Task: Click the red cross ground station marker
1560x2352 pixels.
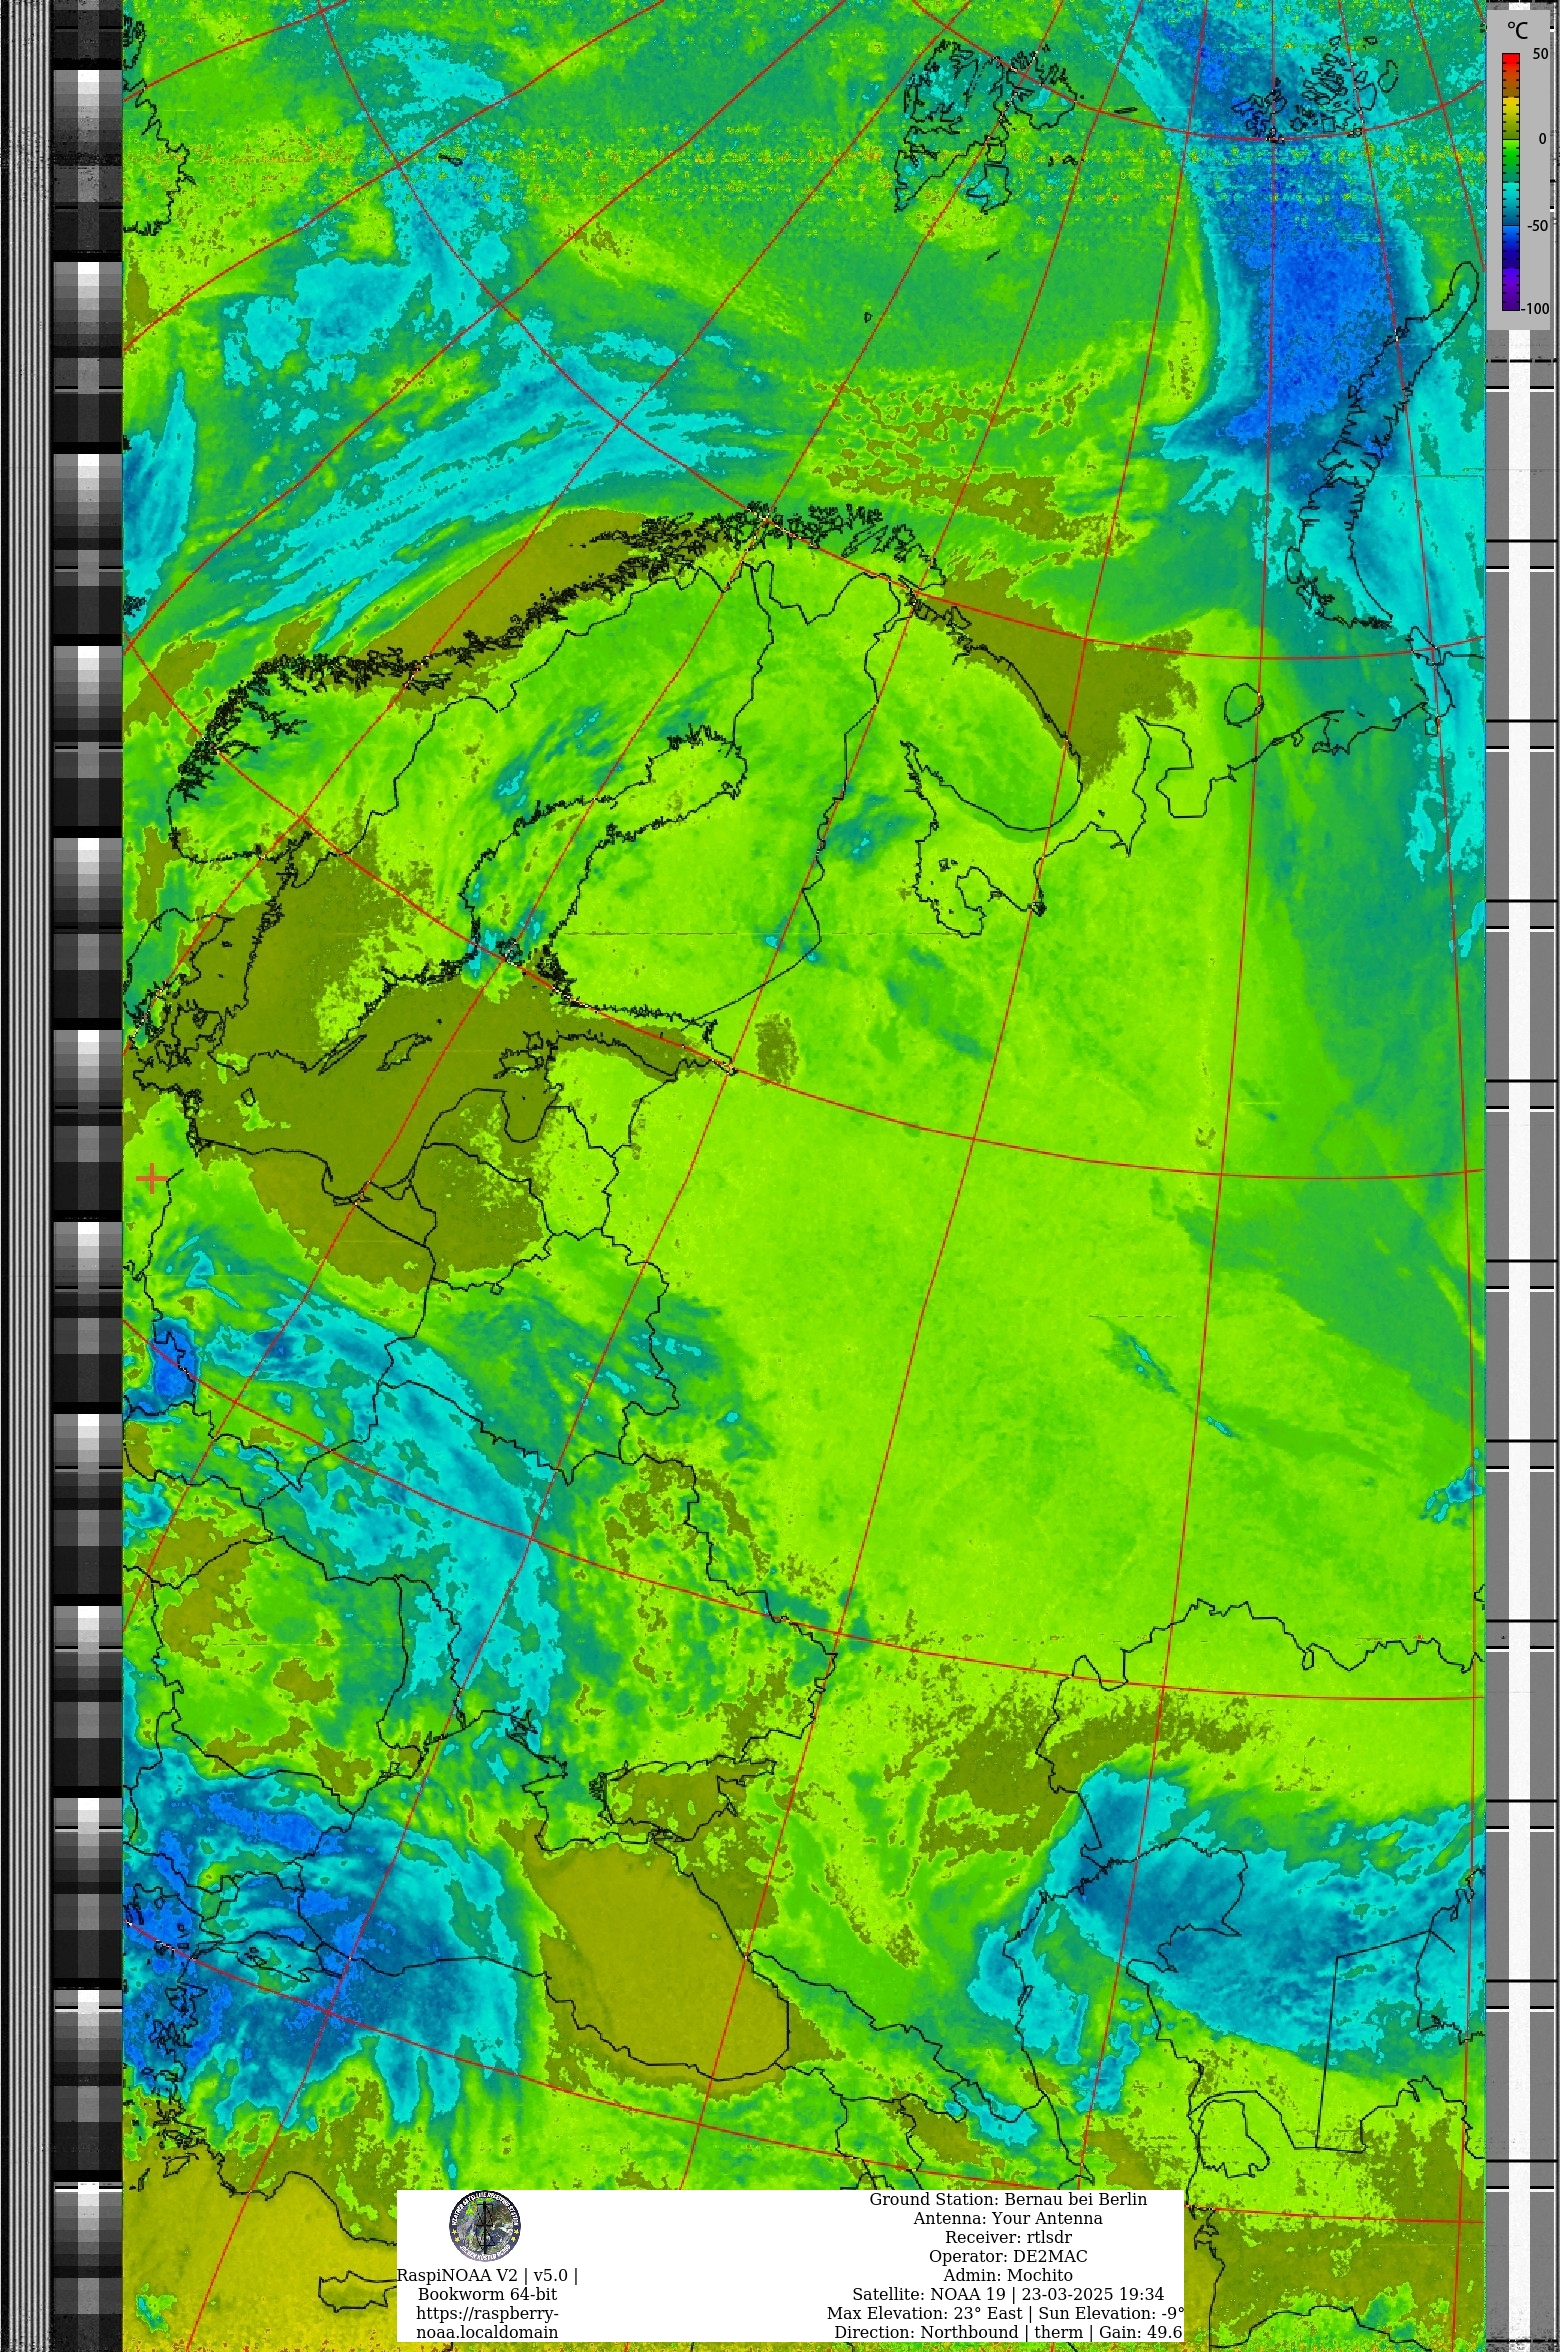Action: click(x=151, y=1178)
